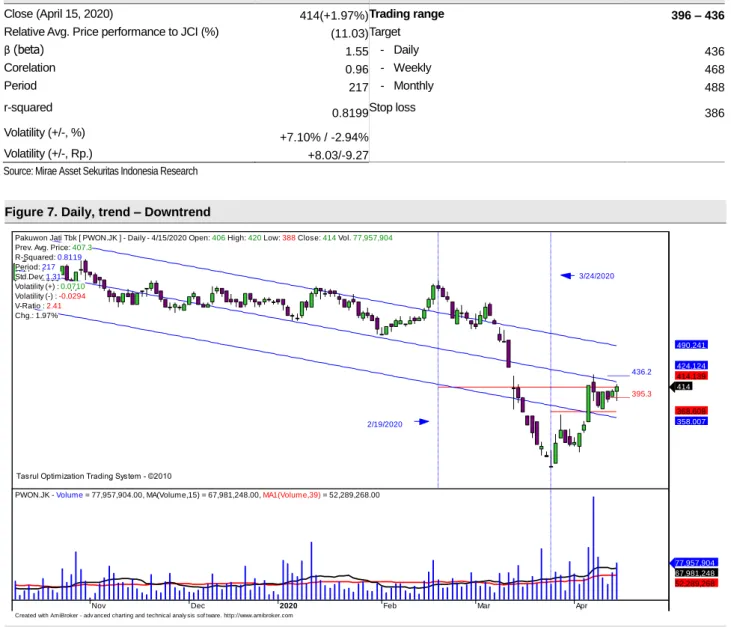Select the stop loss value '386'

pyautogui.click(x=715, y=113)
